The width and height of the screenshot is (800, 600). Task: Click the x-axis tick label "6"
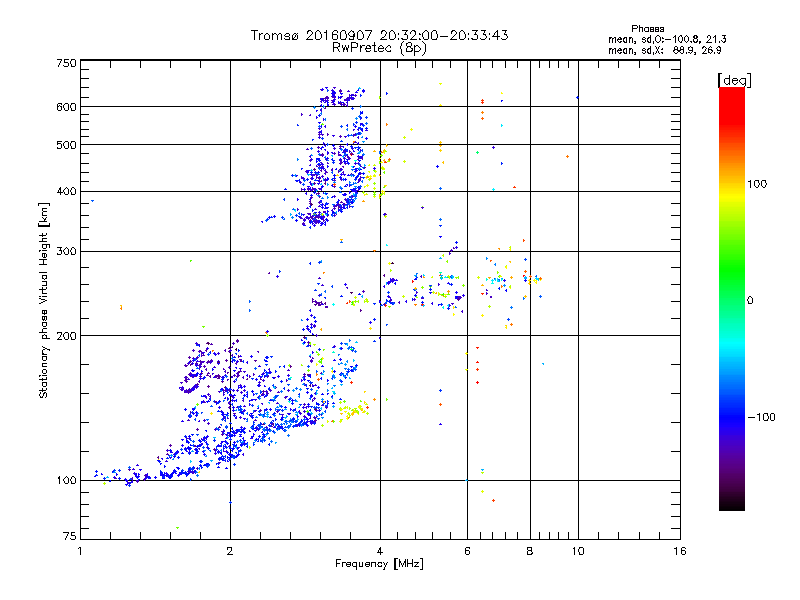tap(467, 551)
